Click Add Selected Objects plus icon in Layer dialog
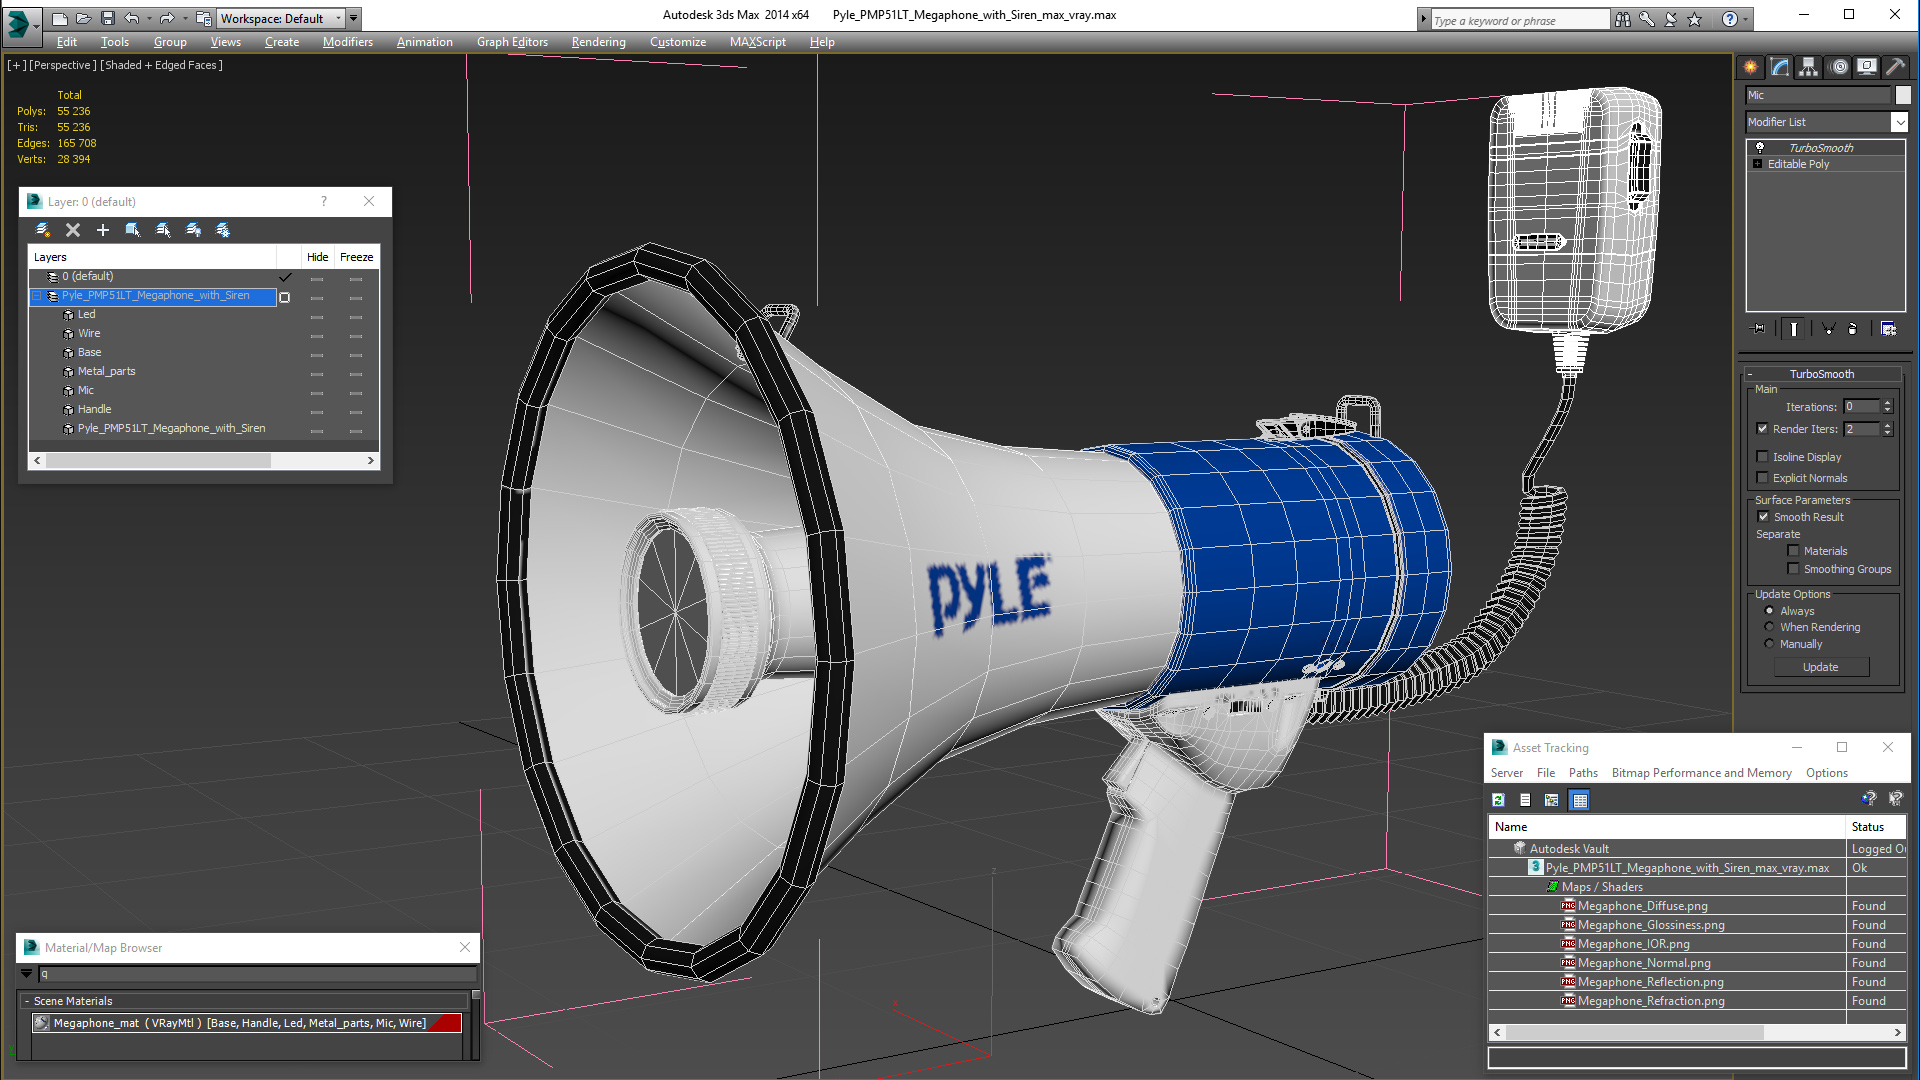This screenshot has height=1080, width=1920. [102, 230]
